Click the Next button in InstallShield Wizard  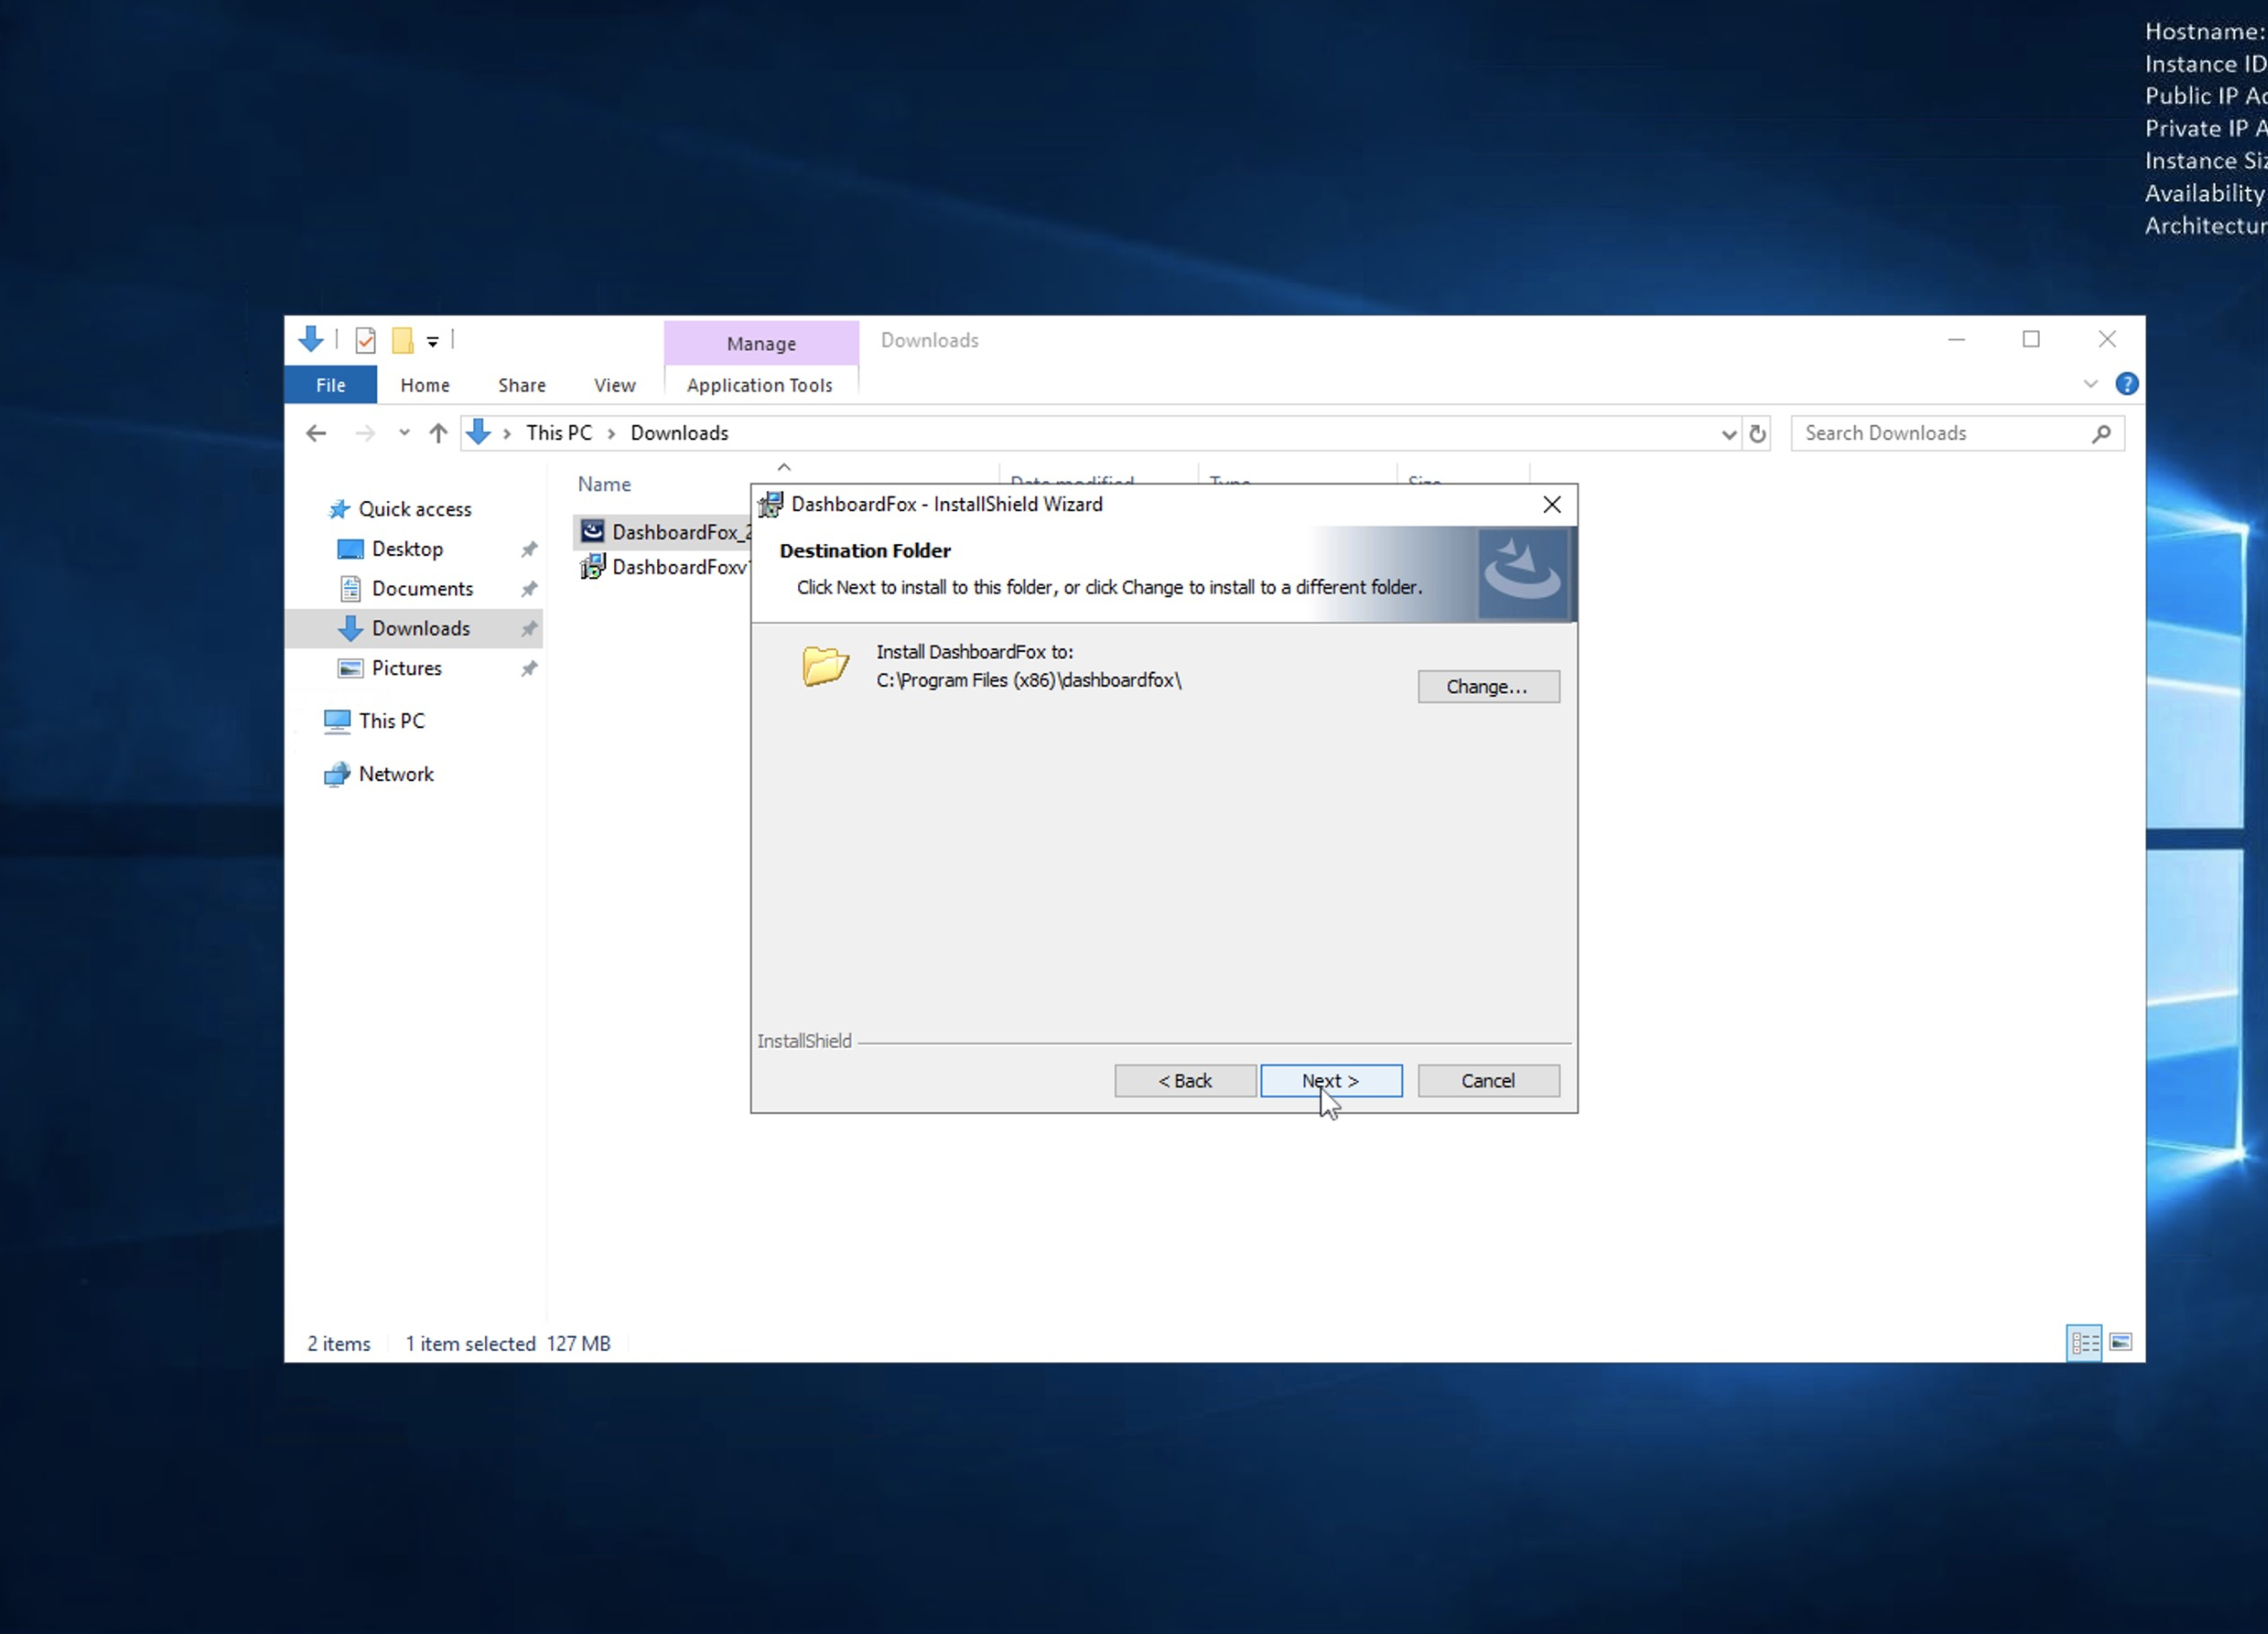tap(1331, 1080)
